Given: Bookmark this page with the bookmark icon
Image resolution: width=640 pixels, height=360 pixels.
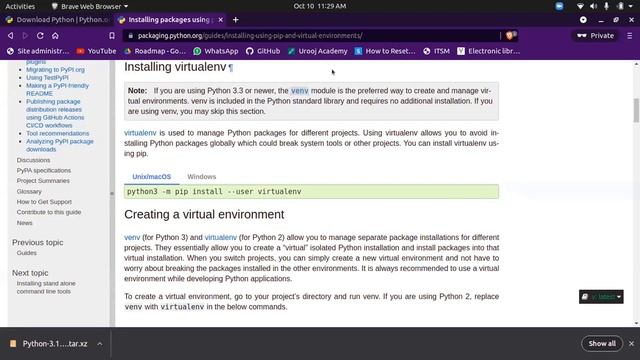Looking at the screenshot, I should pyautogui.click(x=112, y=36).
